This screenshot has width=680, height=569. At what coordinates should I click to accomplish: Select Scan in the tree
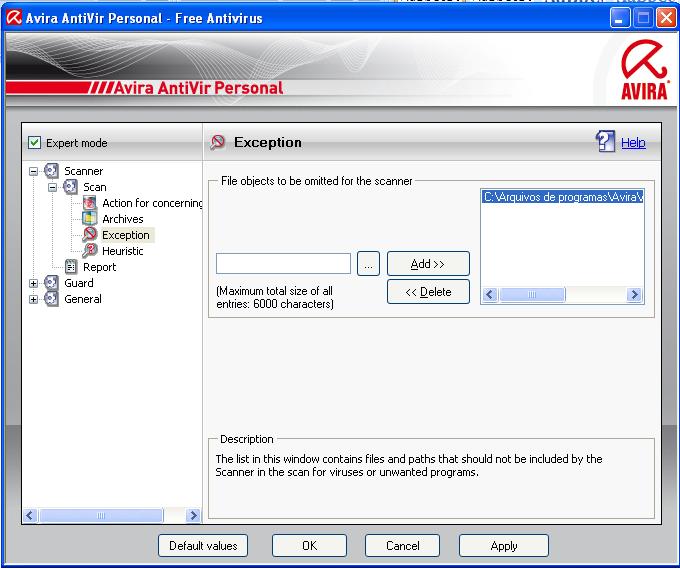(95, 187)
